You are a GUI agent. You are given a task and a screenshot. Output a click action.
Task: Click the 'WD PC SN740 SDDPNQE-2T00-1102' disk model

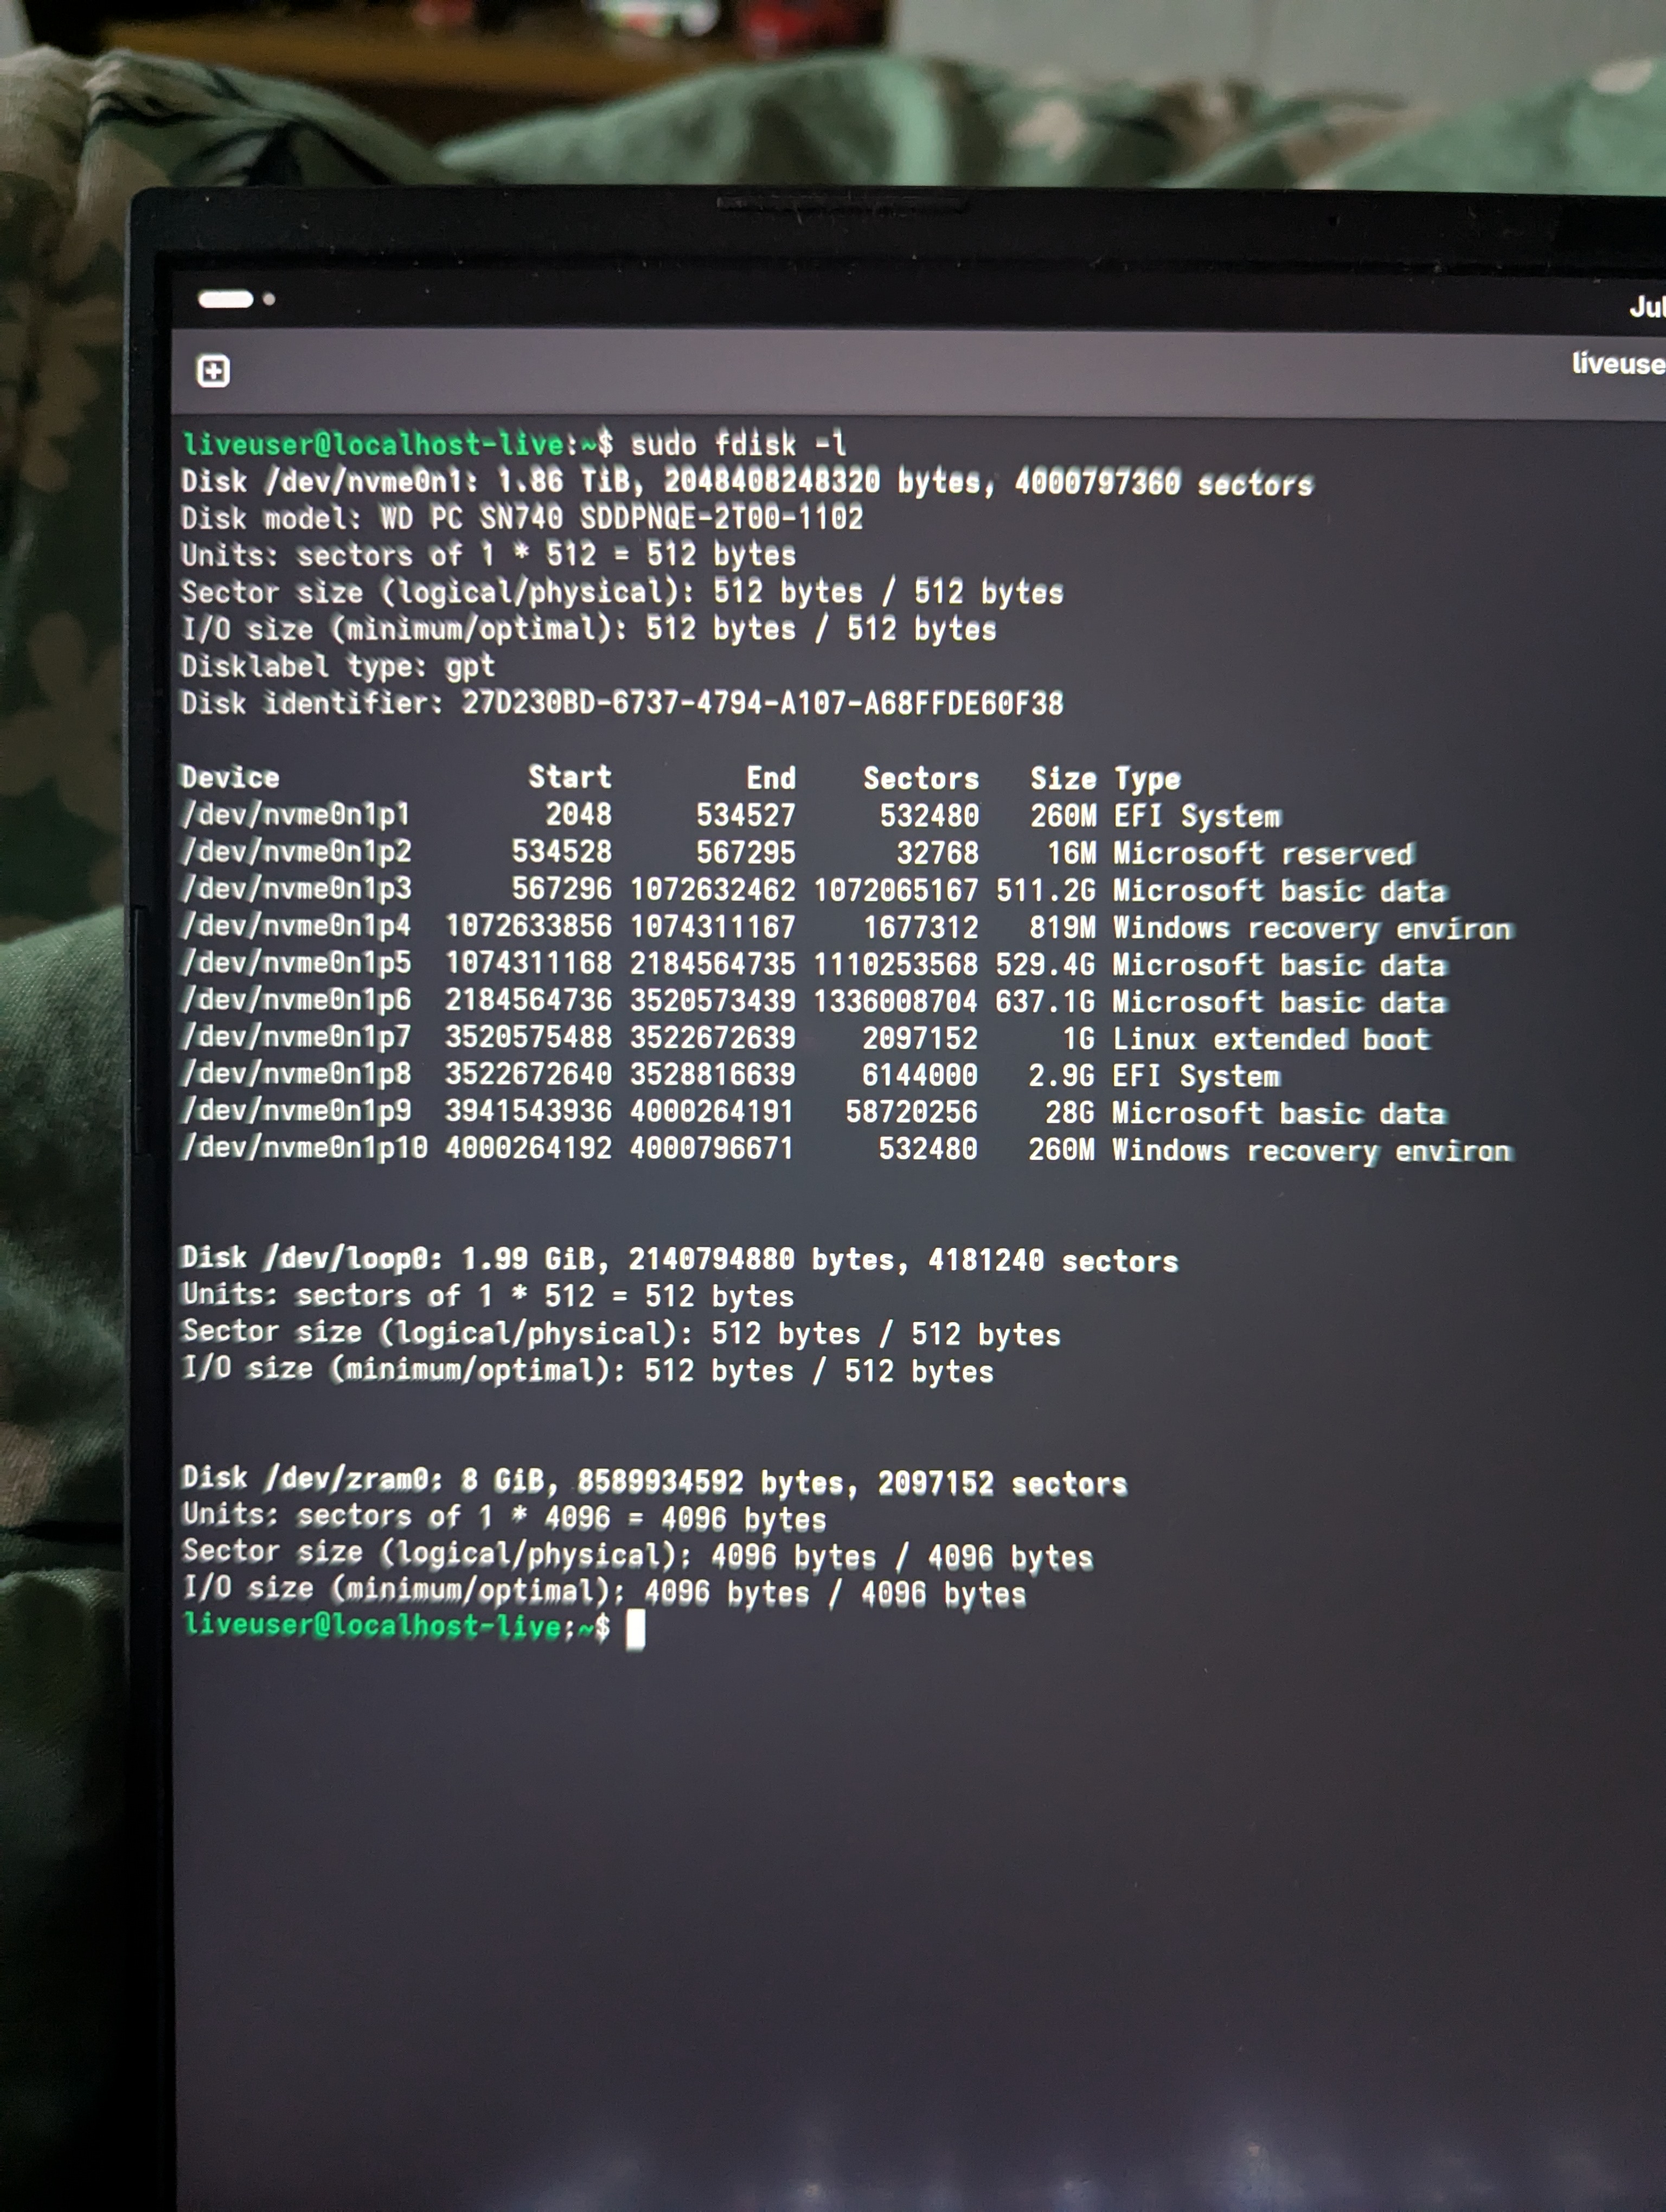pos(621,518)
